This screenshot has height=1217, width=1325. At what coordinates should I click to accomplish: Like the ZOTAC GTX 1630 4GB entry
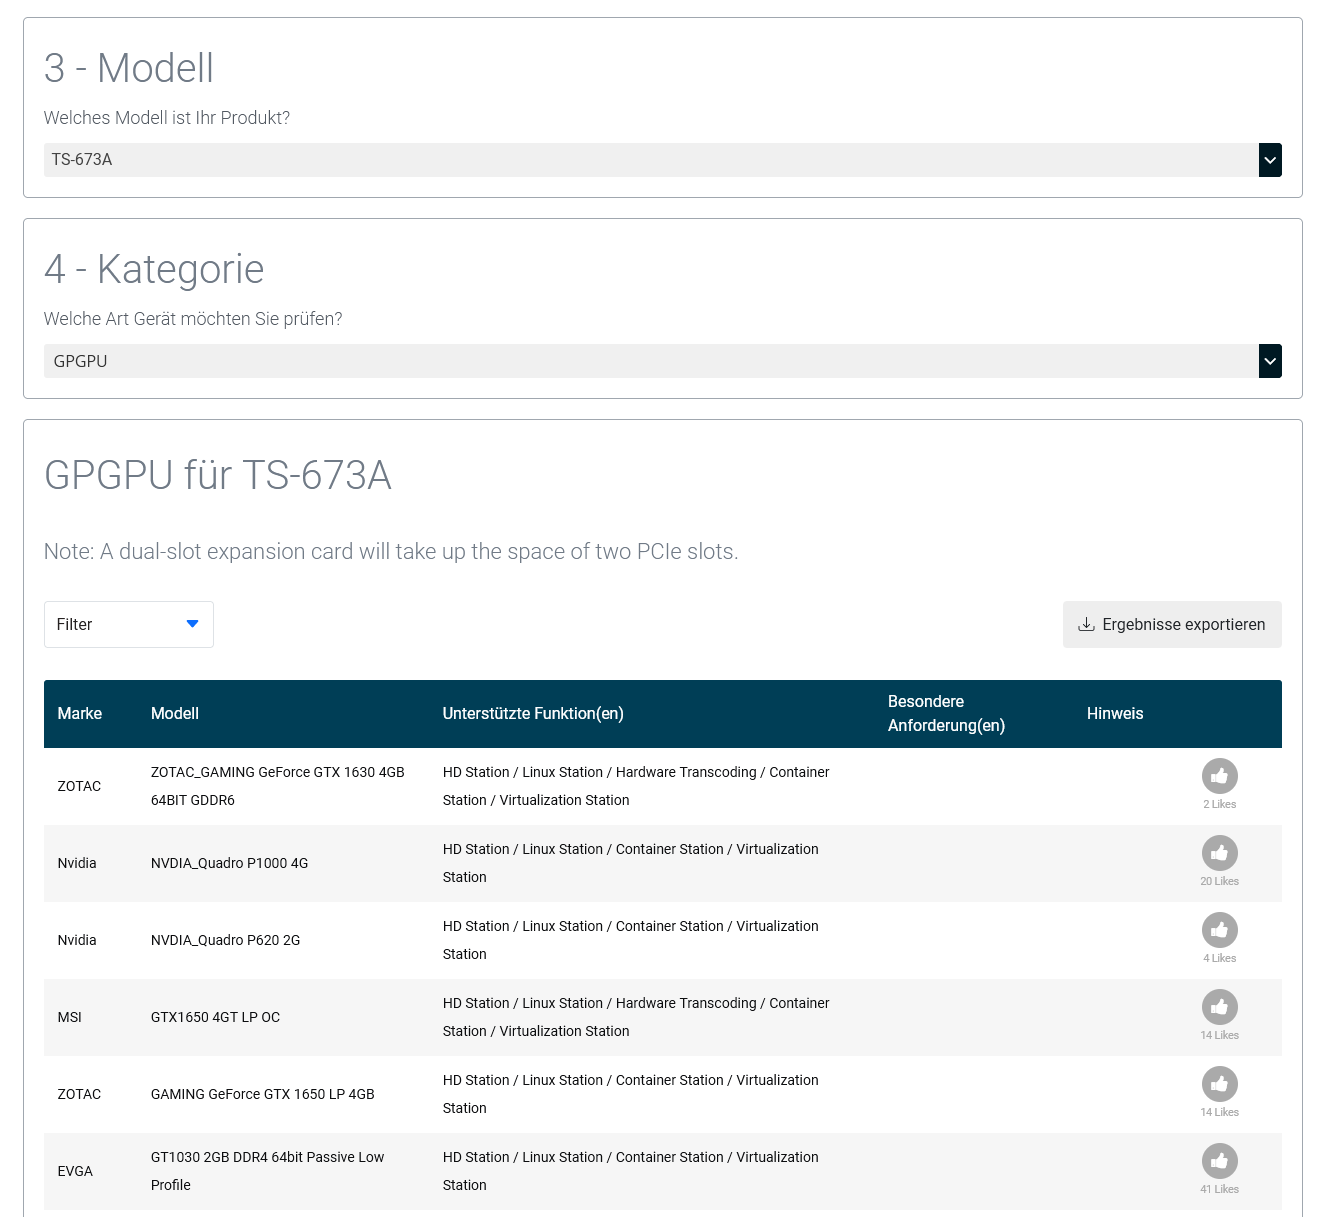[x=1219, y=776]
